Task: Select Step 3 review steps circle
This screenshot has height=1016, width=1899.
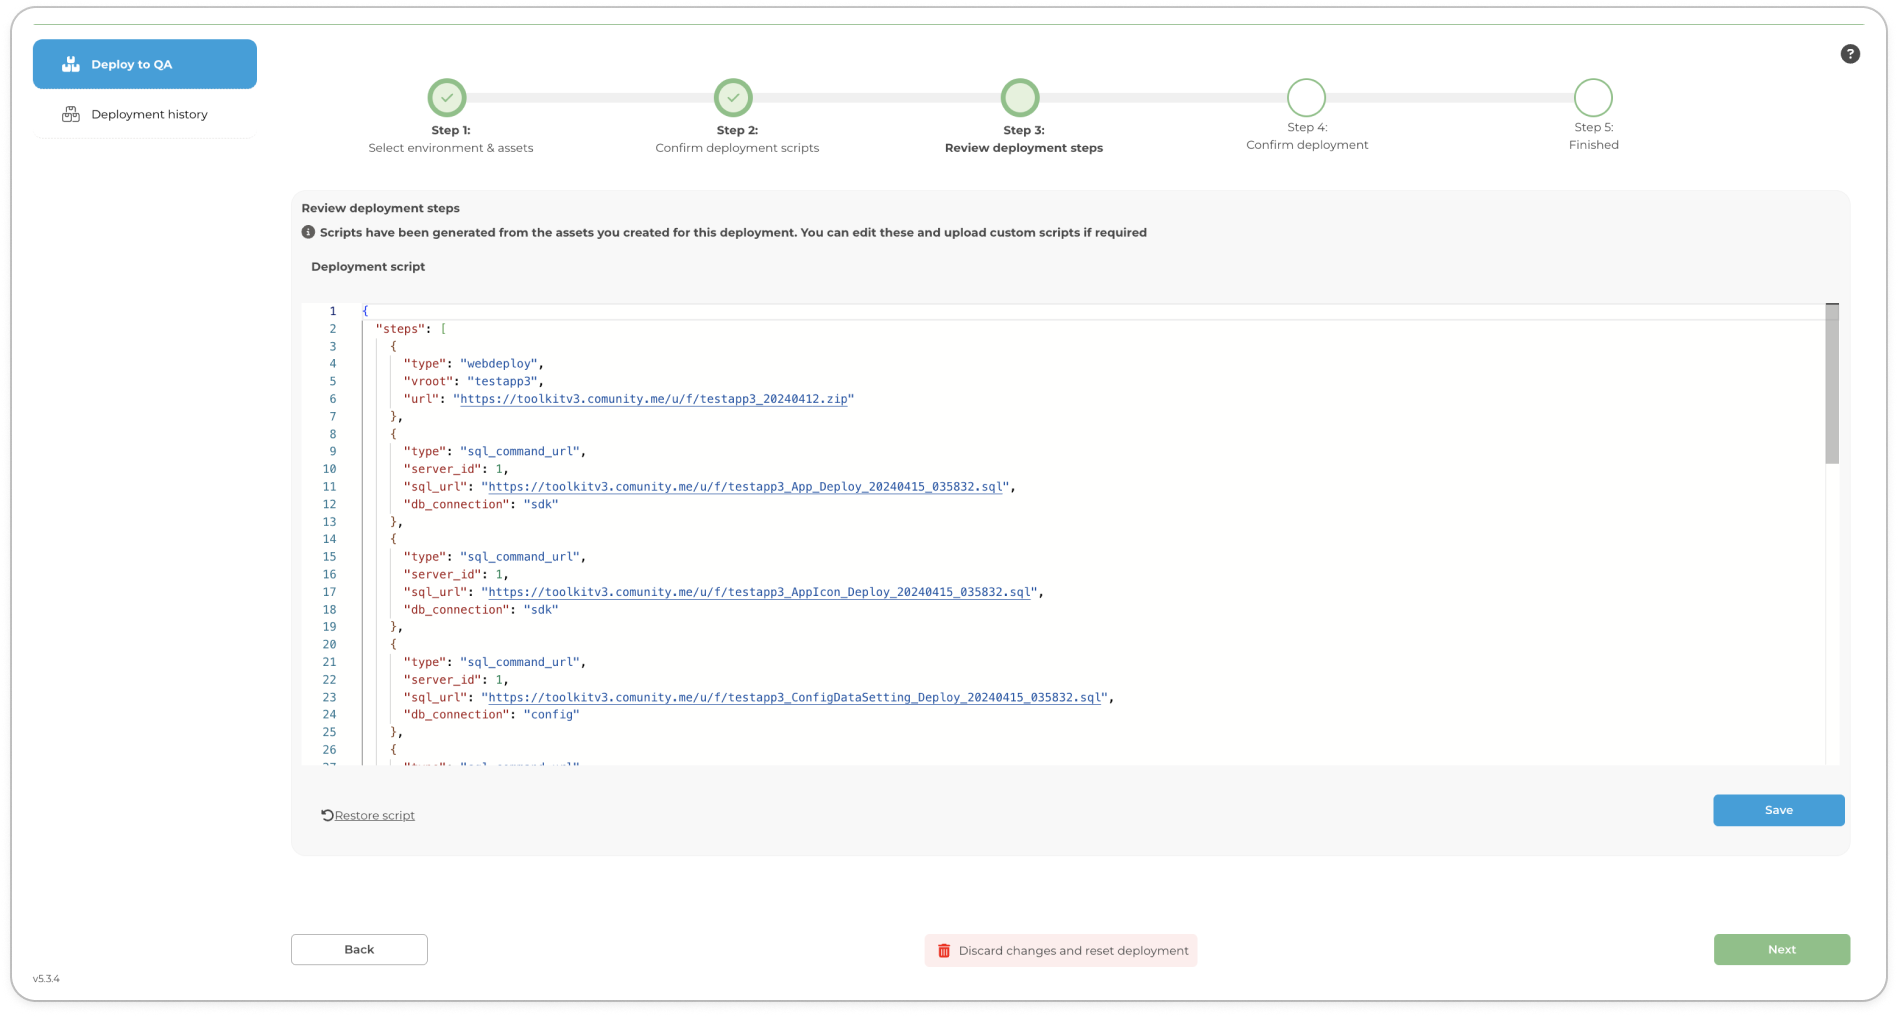Action: (1019, 98)
